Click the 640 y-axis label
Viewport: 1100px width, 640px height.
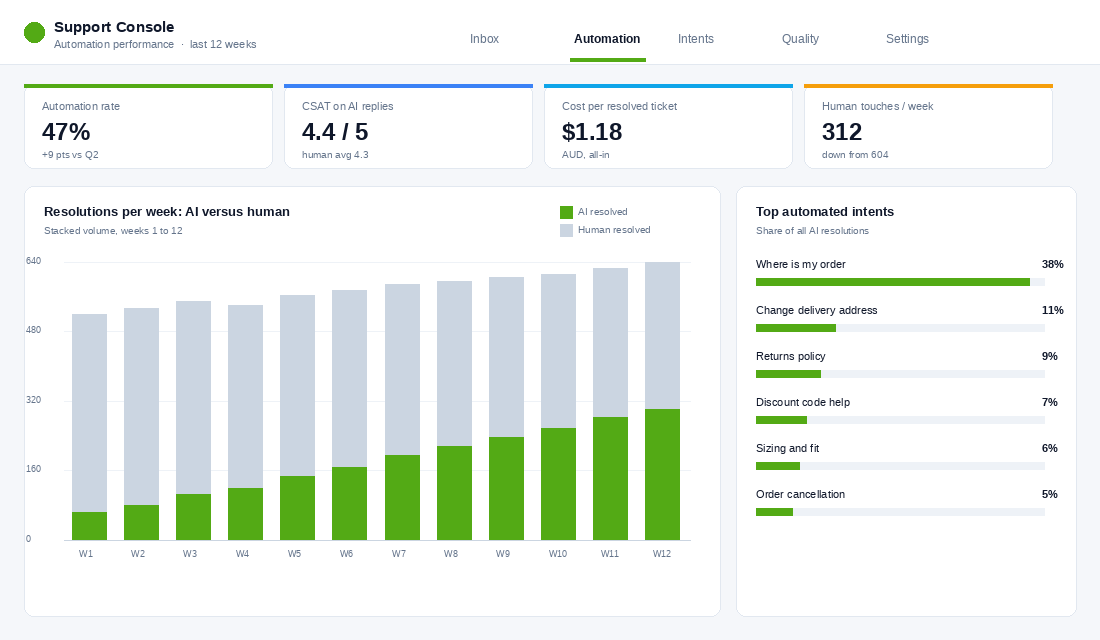point(34,261)
